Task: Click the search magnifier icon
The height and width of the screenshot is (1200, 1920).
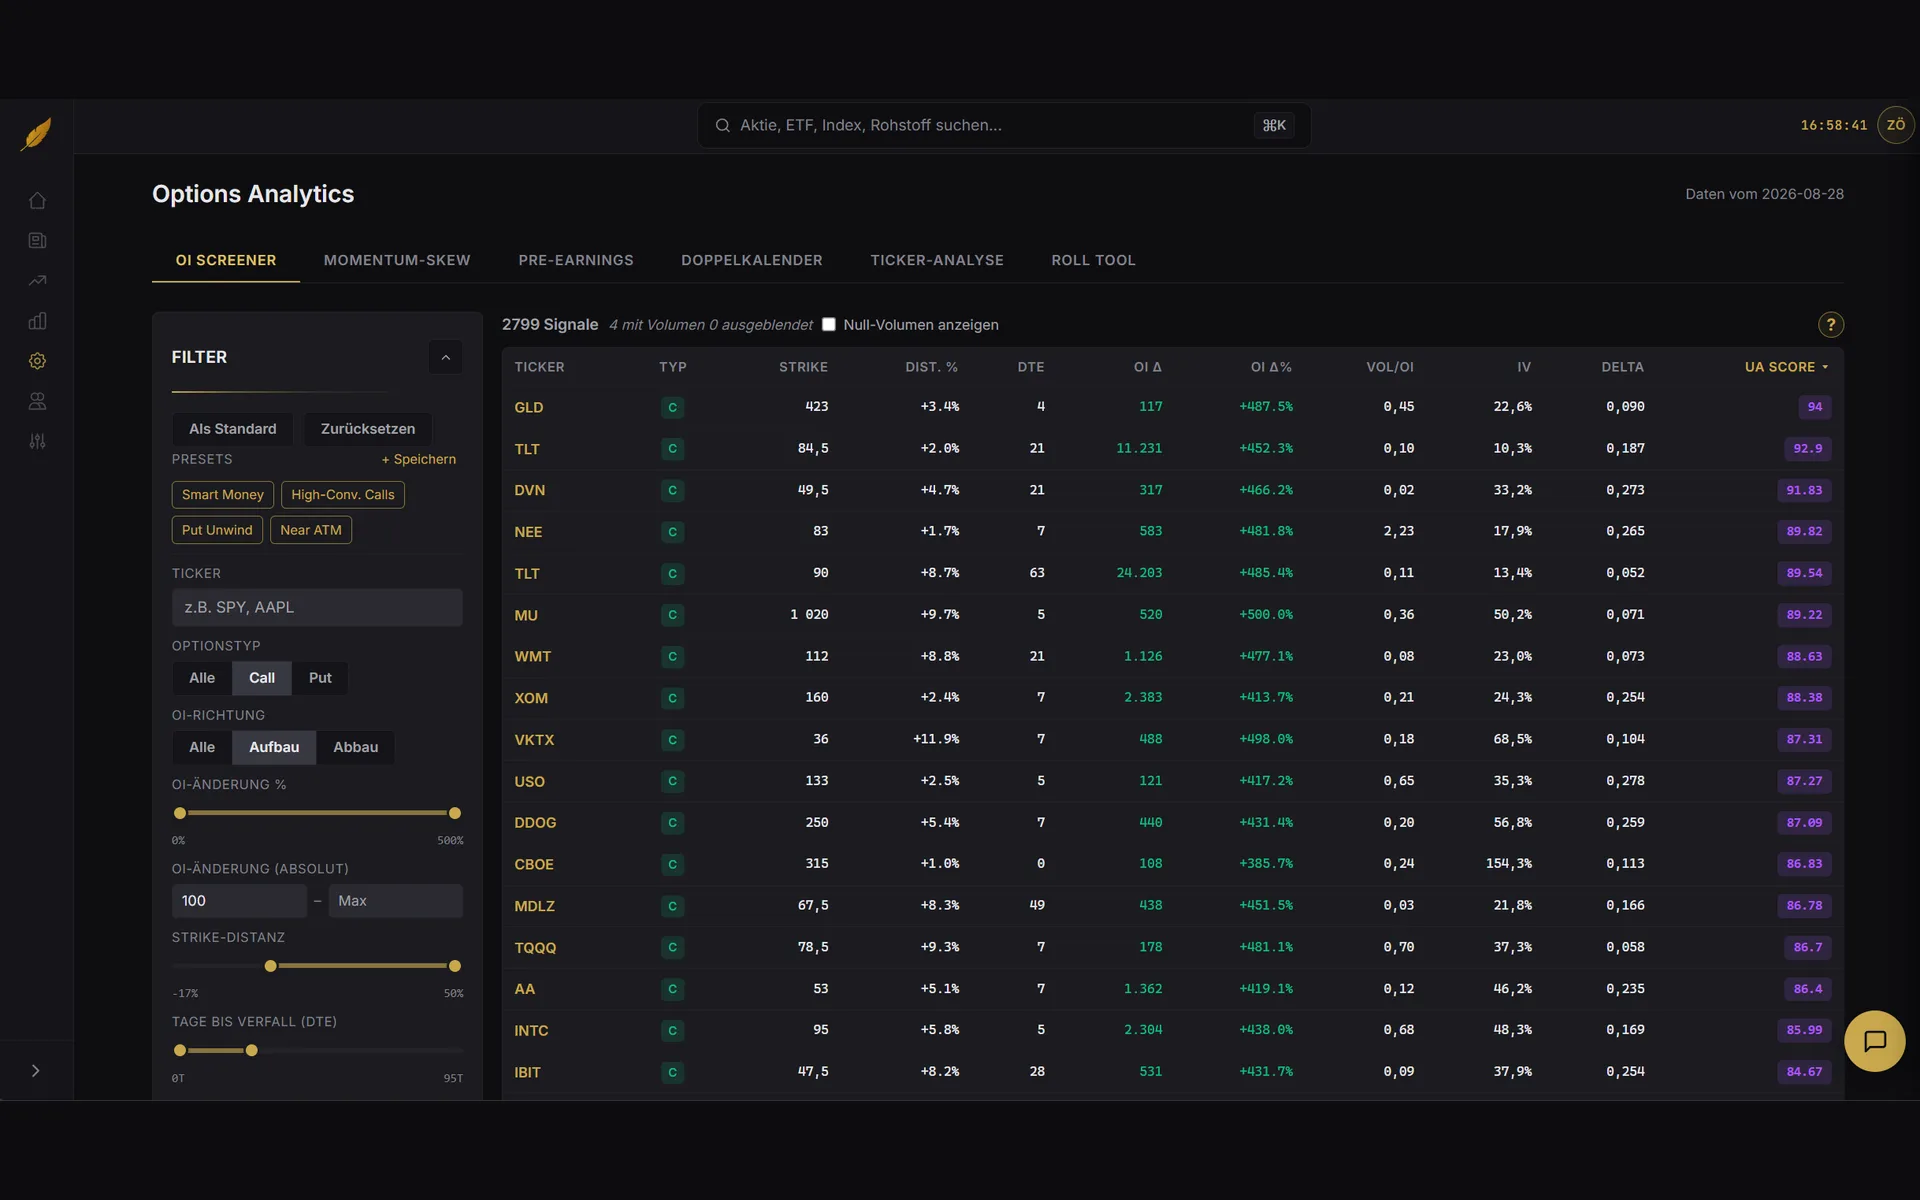Action: click(x=722, y=125)
